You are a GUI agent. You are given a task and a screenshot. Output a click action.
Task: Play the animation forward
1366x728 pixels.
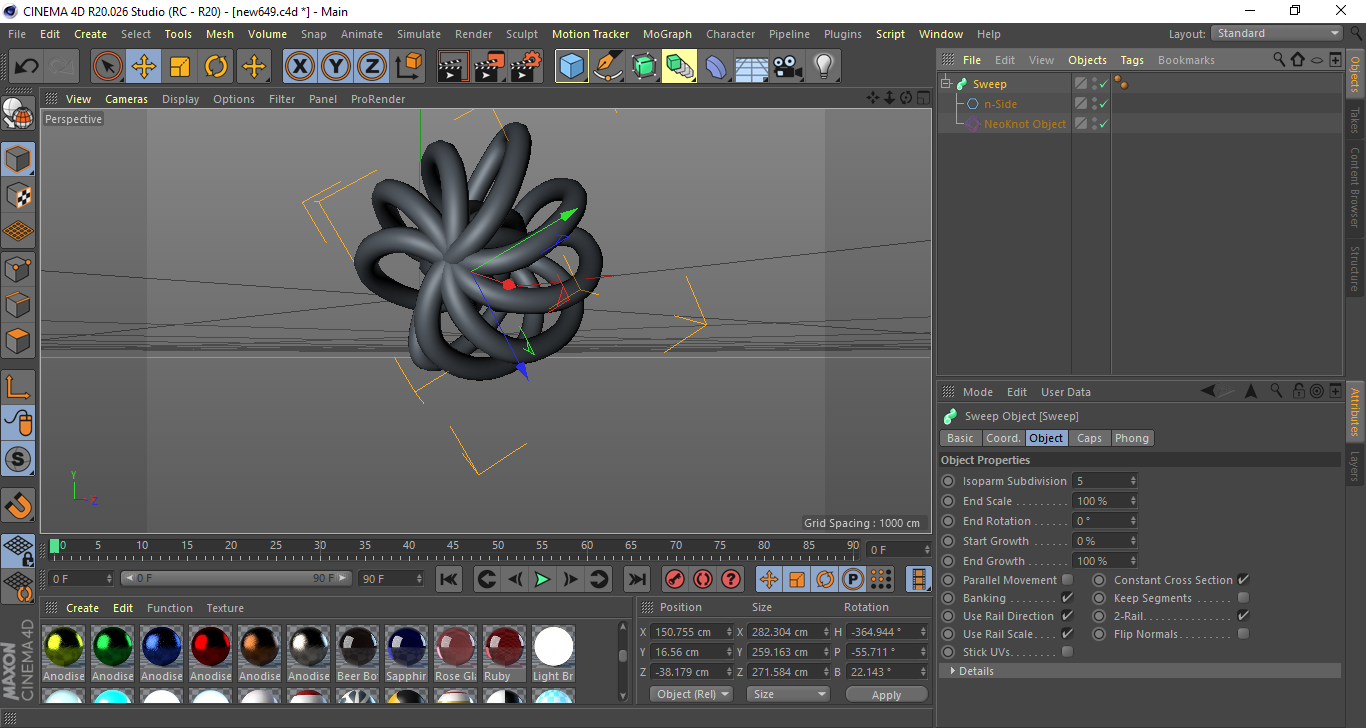point(542,579)
